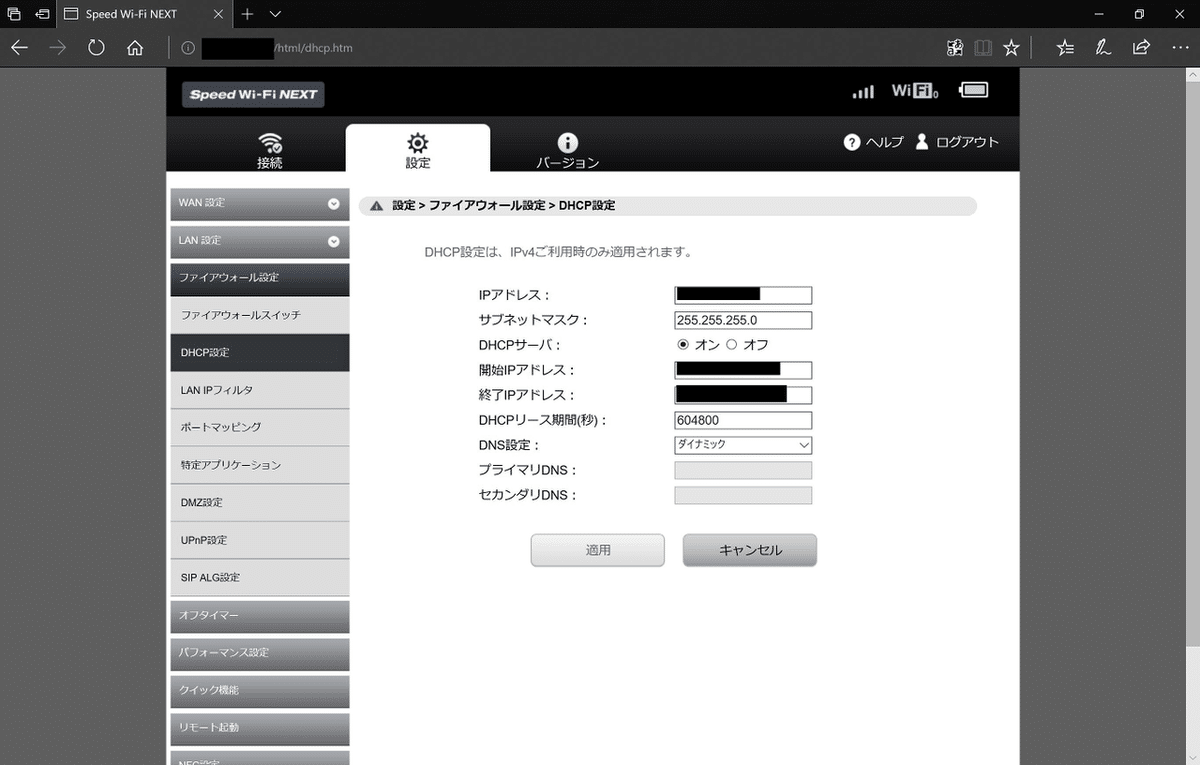This screenshot has height=765, width=1200.
Task: Open a new tab with plus icon
Action: (x=247, y=14)
